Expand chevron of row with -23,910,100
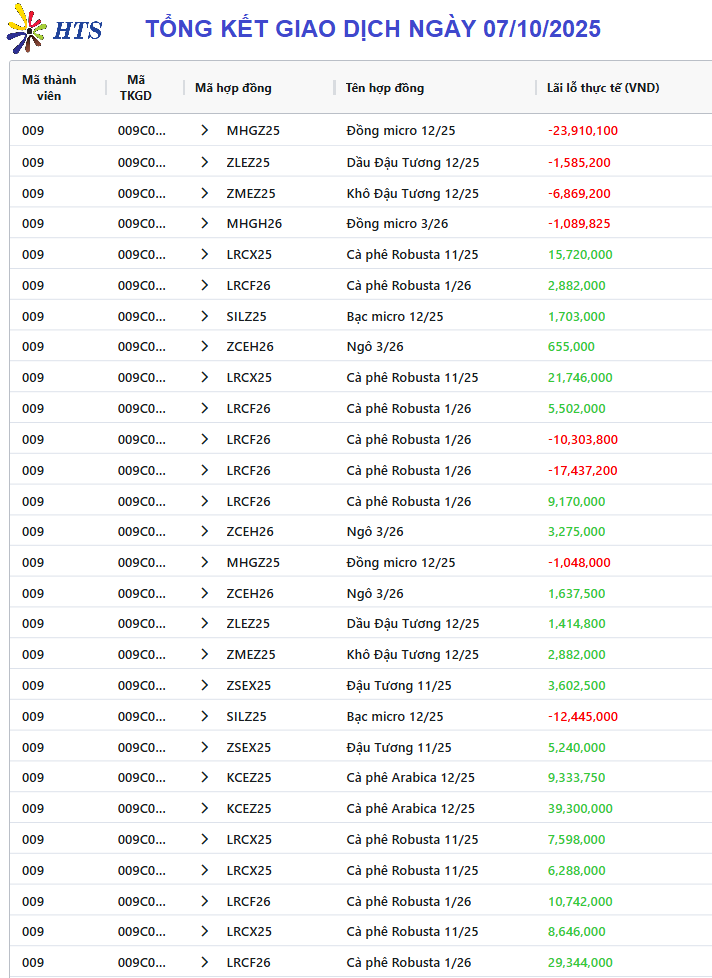This screenshot has width=712, height=978. coord(205,131)
